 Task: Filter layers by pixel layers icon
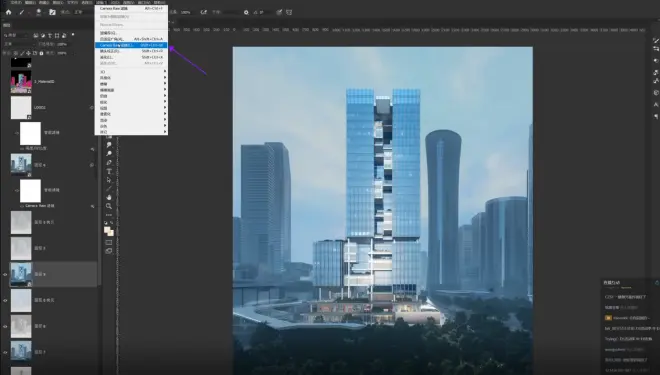(36, 35)
